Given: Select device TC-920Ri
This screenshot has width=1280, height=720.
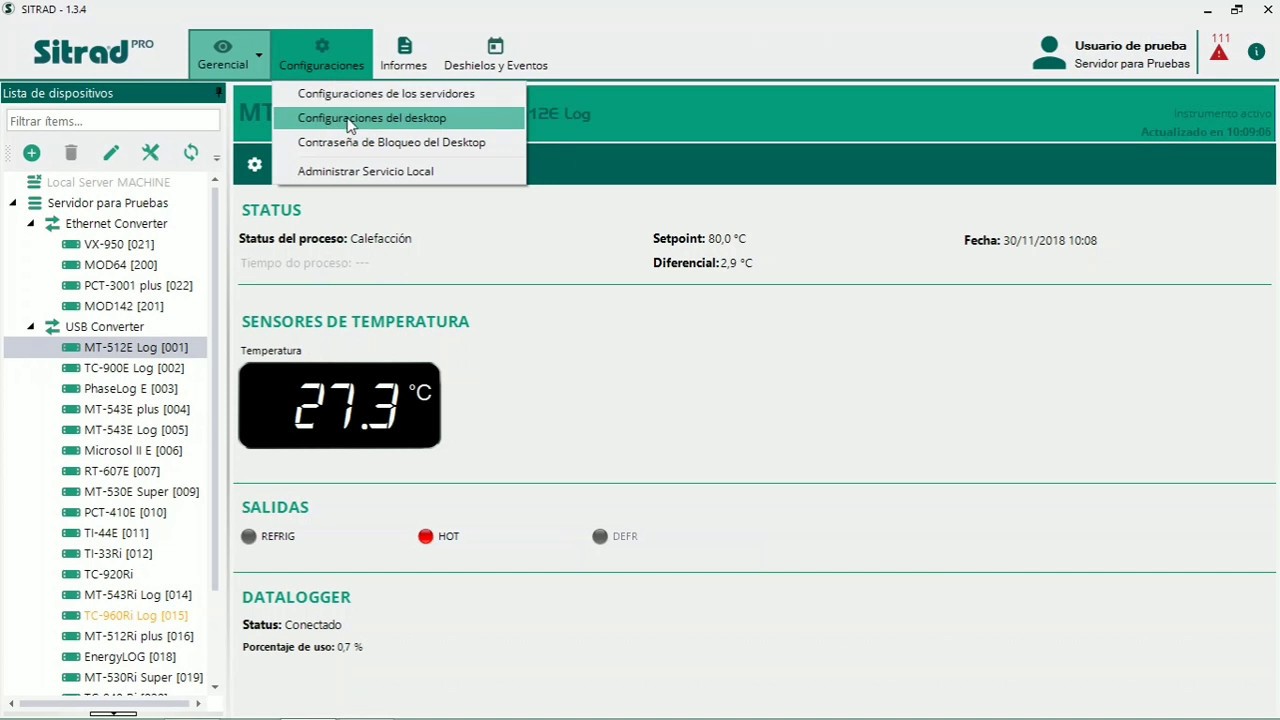Looking at the screenshot, I should [108, 574].
